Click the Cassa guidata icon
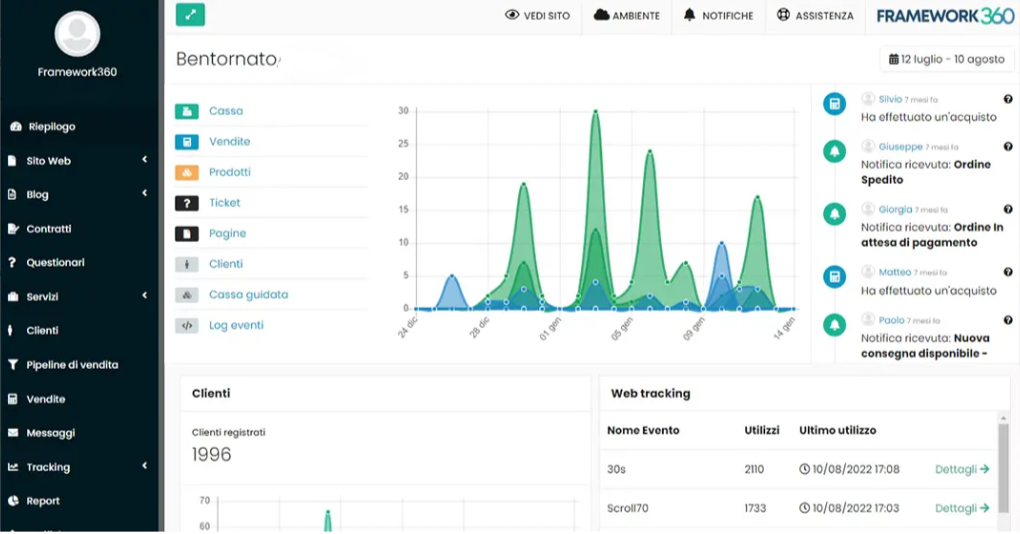Image resolution: width=1020 pixels, height=534 pixels. [187, 295]
